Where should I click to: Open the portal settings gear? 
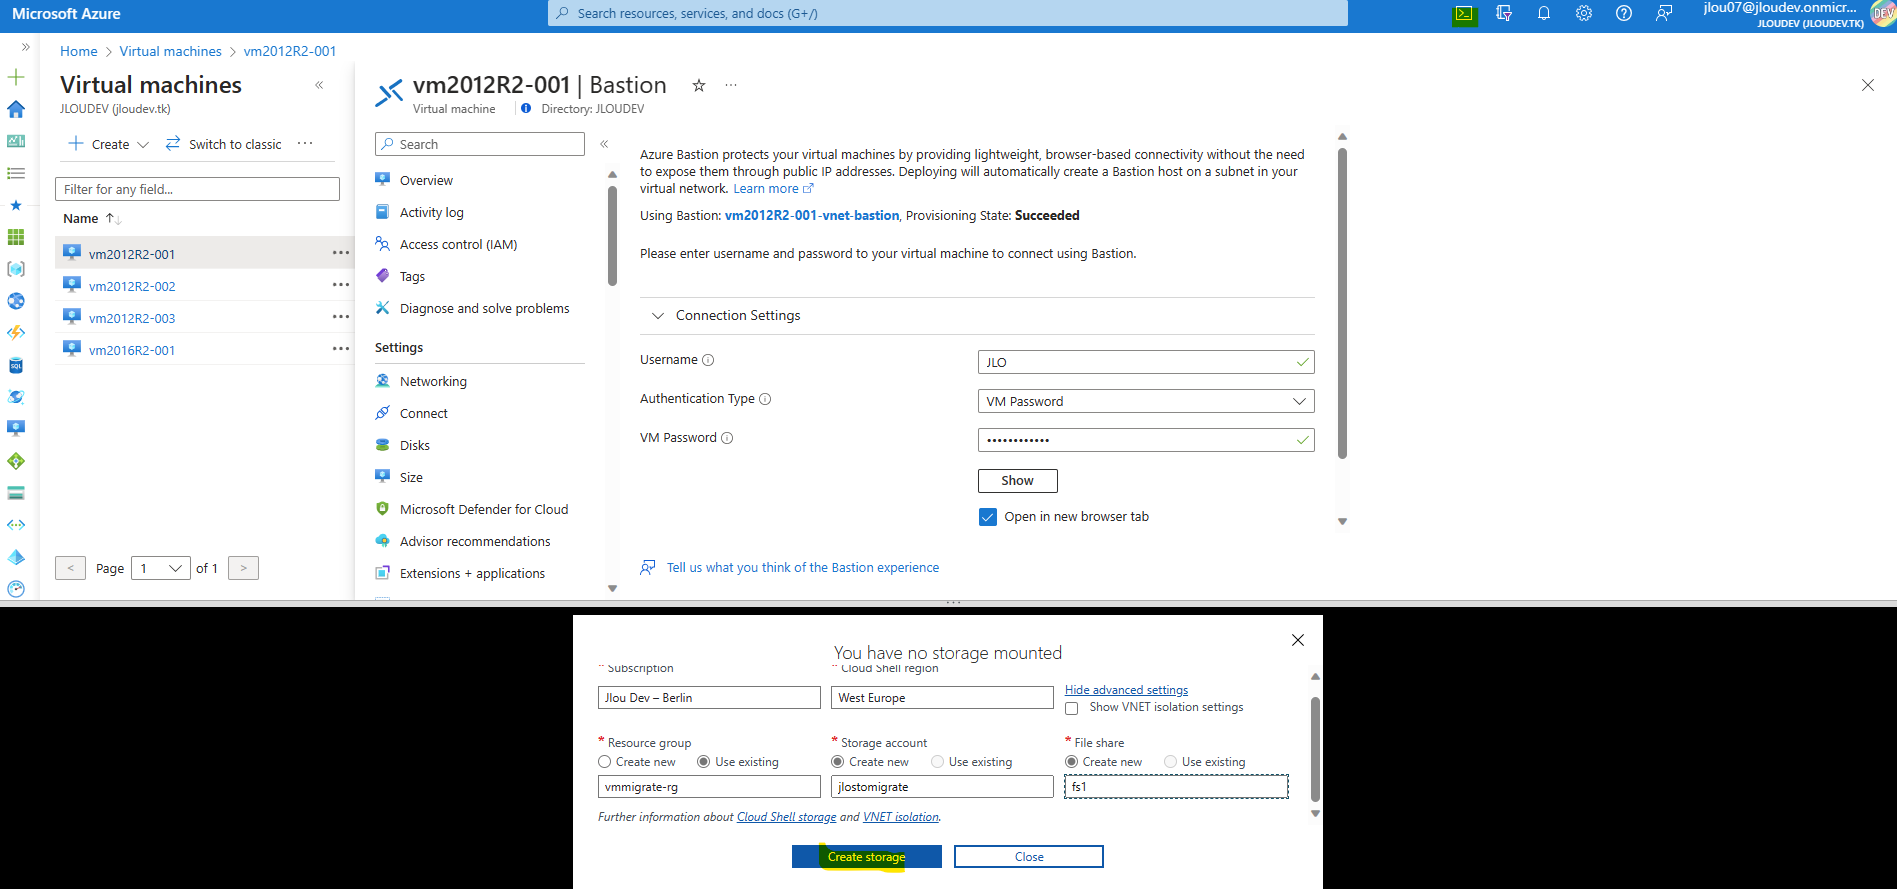[1584, 14]
